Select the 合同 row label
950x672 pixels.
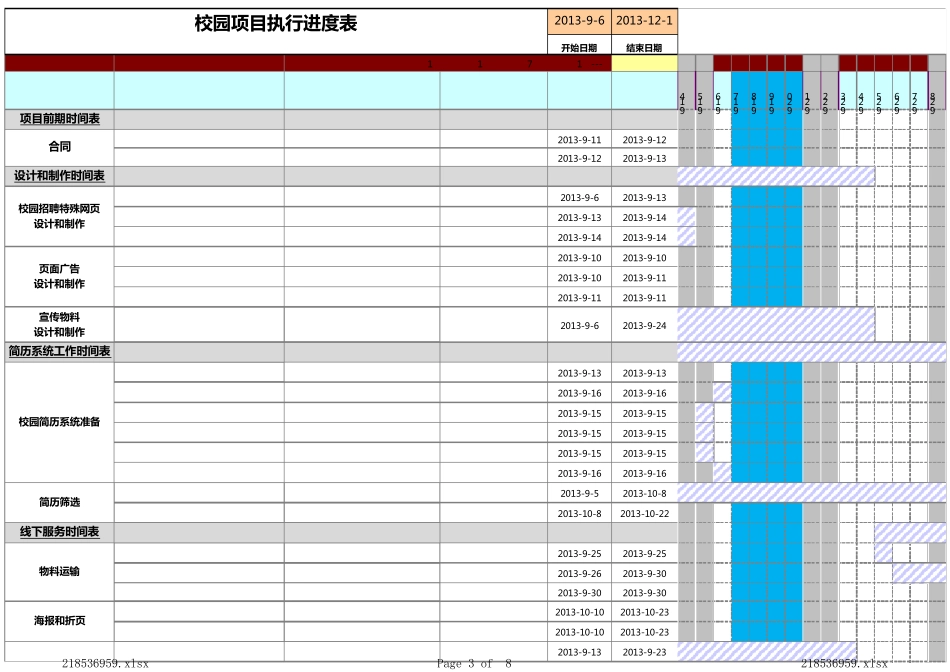click(x=59, y=147)
